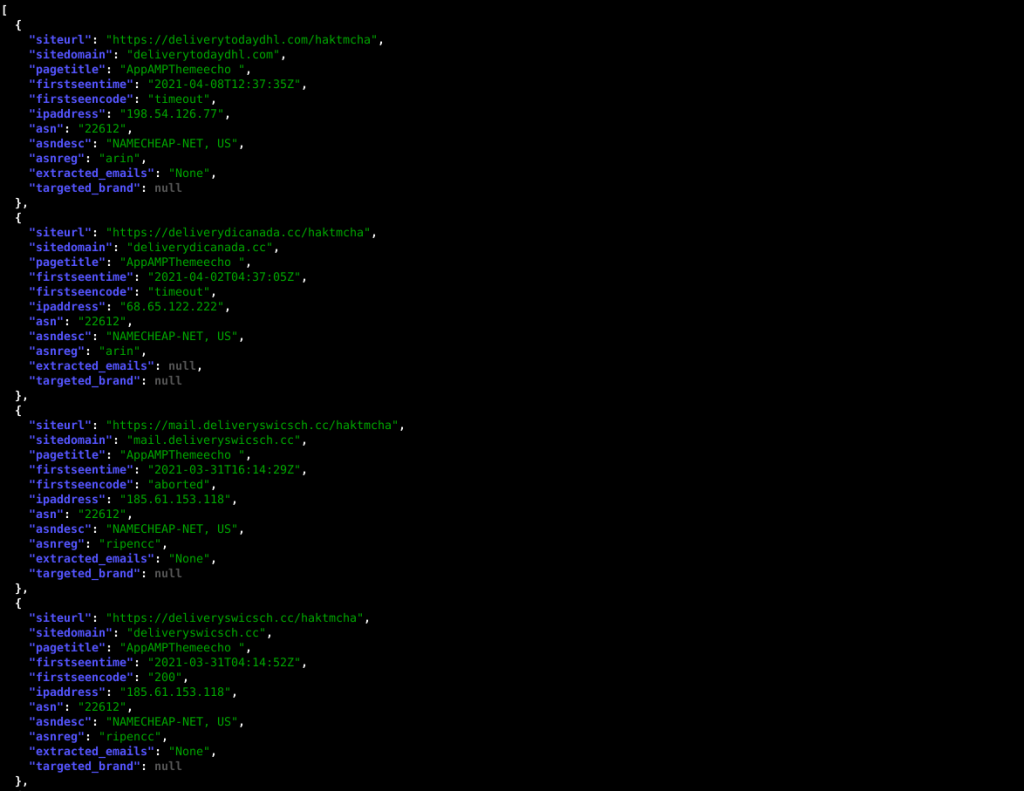The height and width of the screenshot is (791, 1024).
Task: Click sitedomain value "deliverydicanada.cc"
Action: pyautogui.click(x=200, y=248)
